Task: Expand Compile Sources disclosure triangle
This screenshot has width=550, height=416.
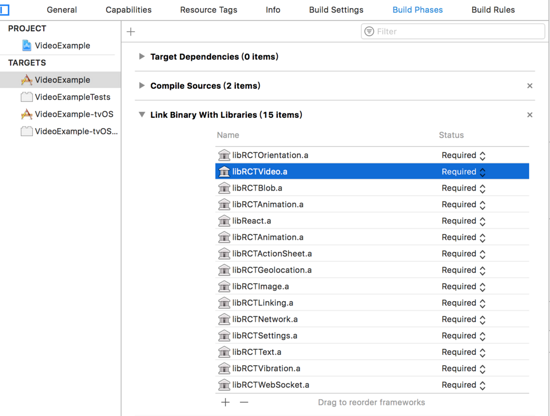Action: 141,86
